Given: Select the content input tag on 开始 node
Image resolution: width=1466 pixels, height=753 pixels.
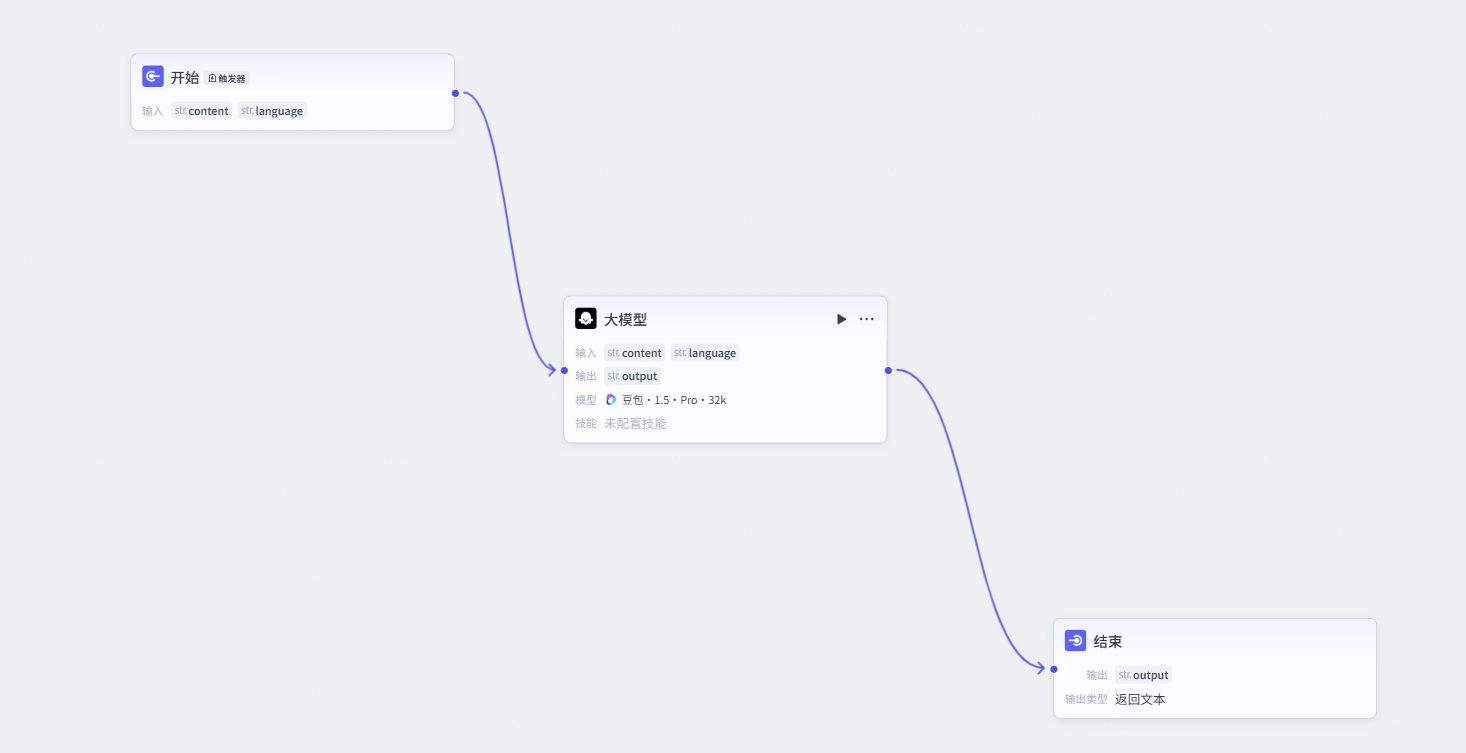Looking at the screenshot, I should coord(201,111).
